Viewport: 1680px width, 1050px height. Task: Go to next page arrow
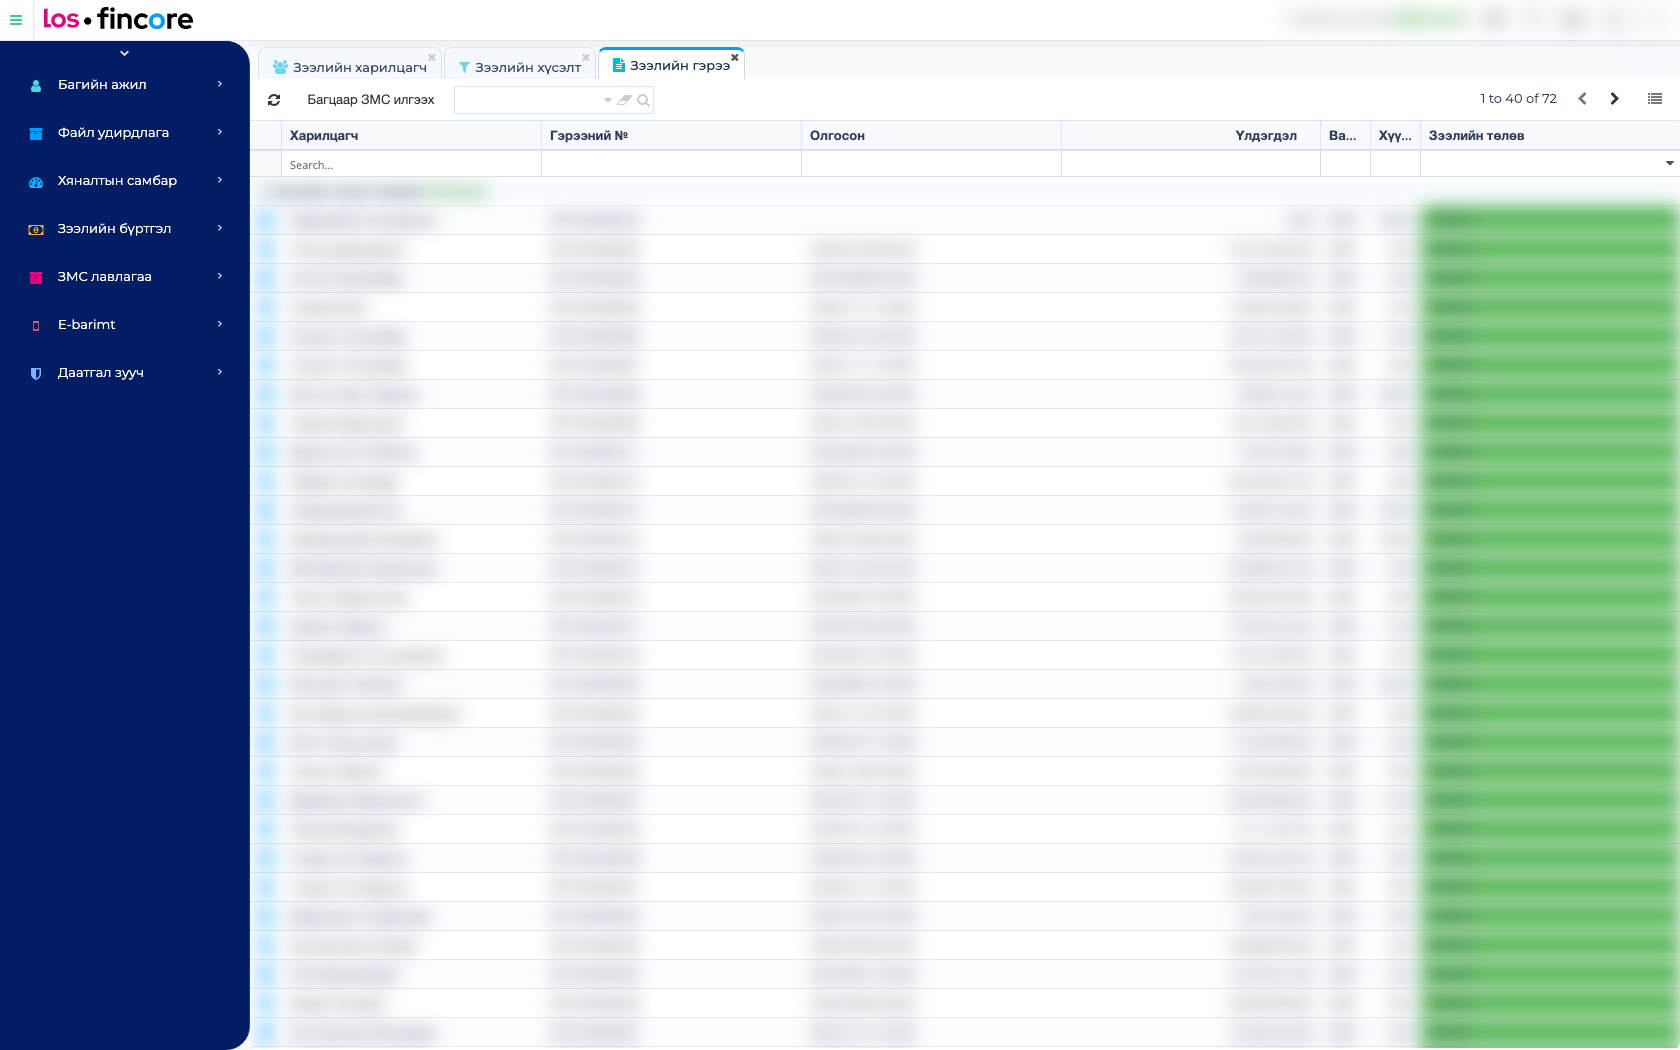point(1614,99)
